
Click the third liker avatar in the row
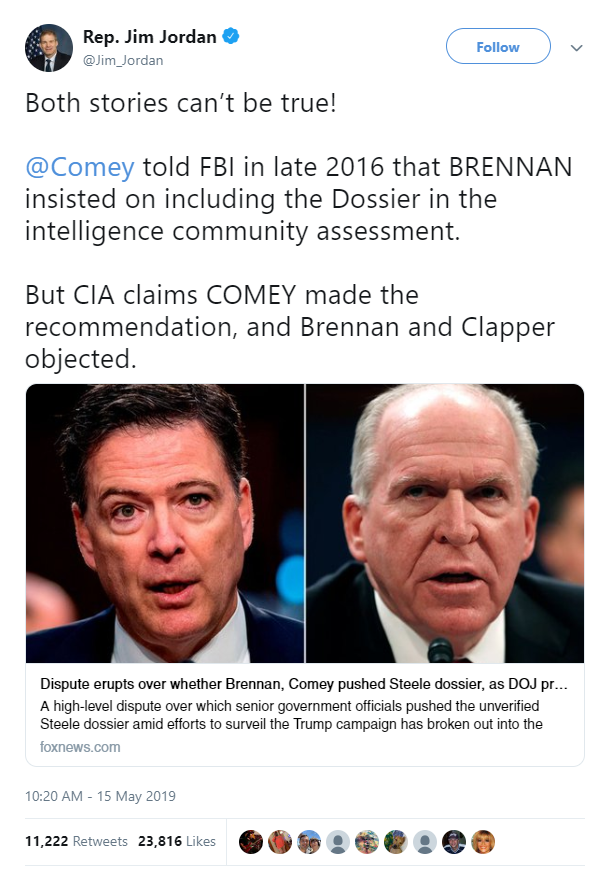pyautogui.click(x=309, y=842)
